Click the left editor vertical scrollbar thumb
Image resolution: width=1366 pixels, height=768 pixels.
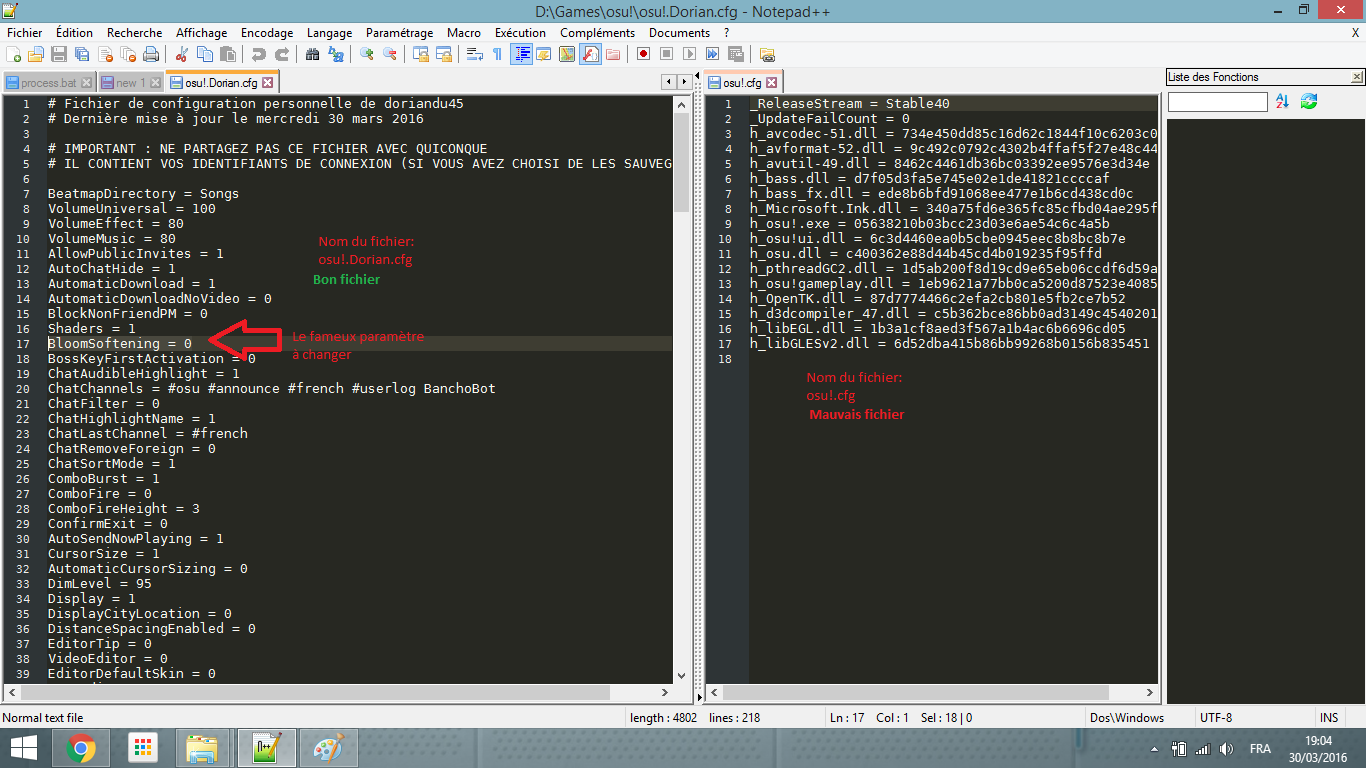point(682,160)
